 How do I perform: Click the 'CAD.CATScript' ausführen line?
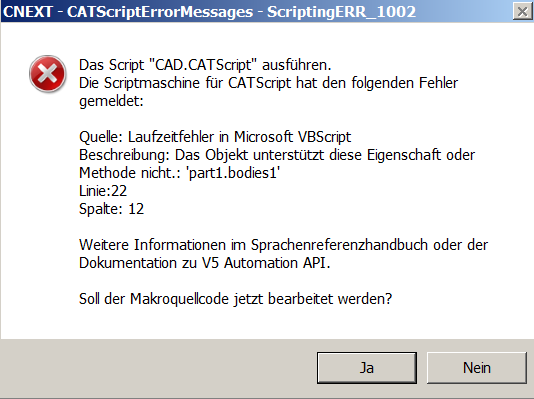(205, 65)
